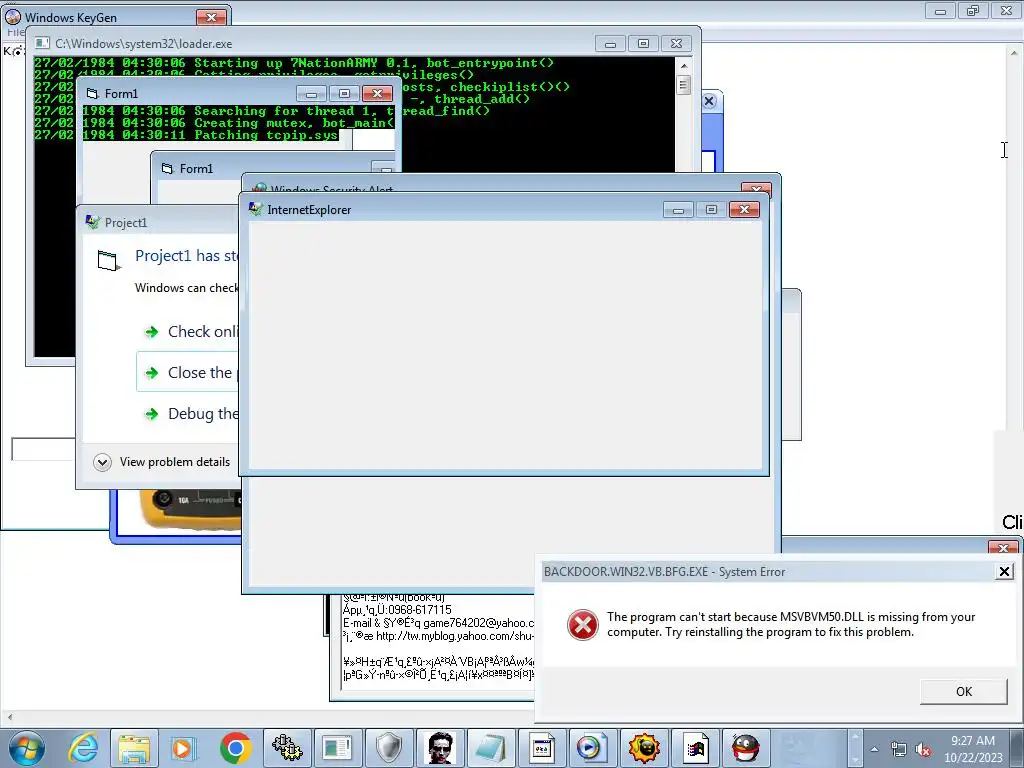Open the muted volume tray icon
1024x768 pixels.
(x=923, y=749)
